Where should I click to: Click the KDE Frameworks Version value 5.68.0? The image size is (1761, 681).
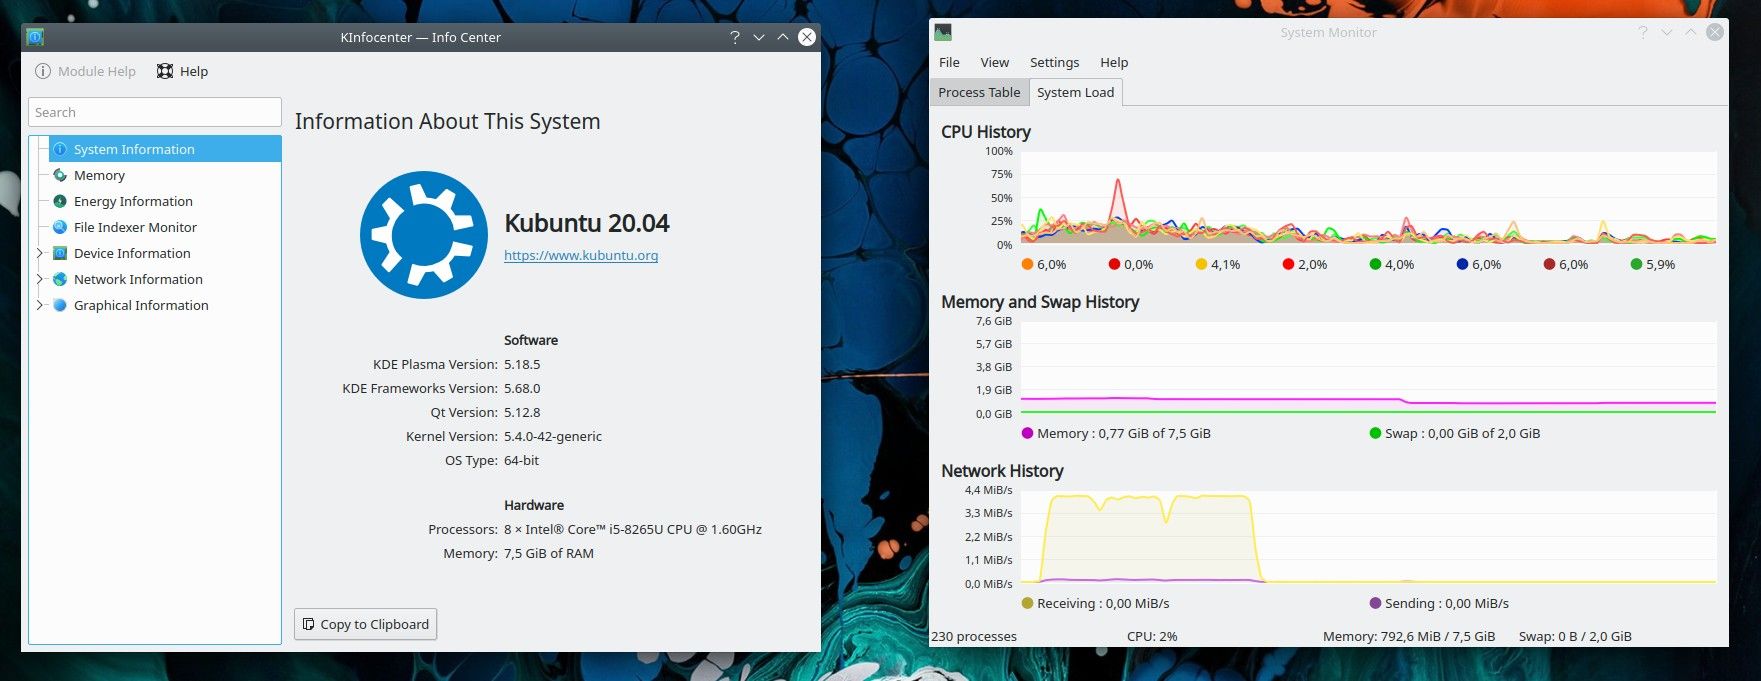click(x=522, y=388)
